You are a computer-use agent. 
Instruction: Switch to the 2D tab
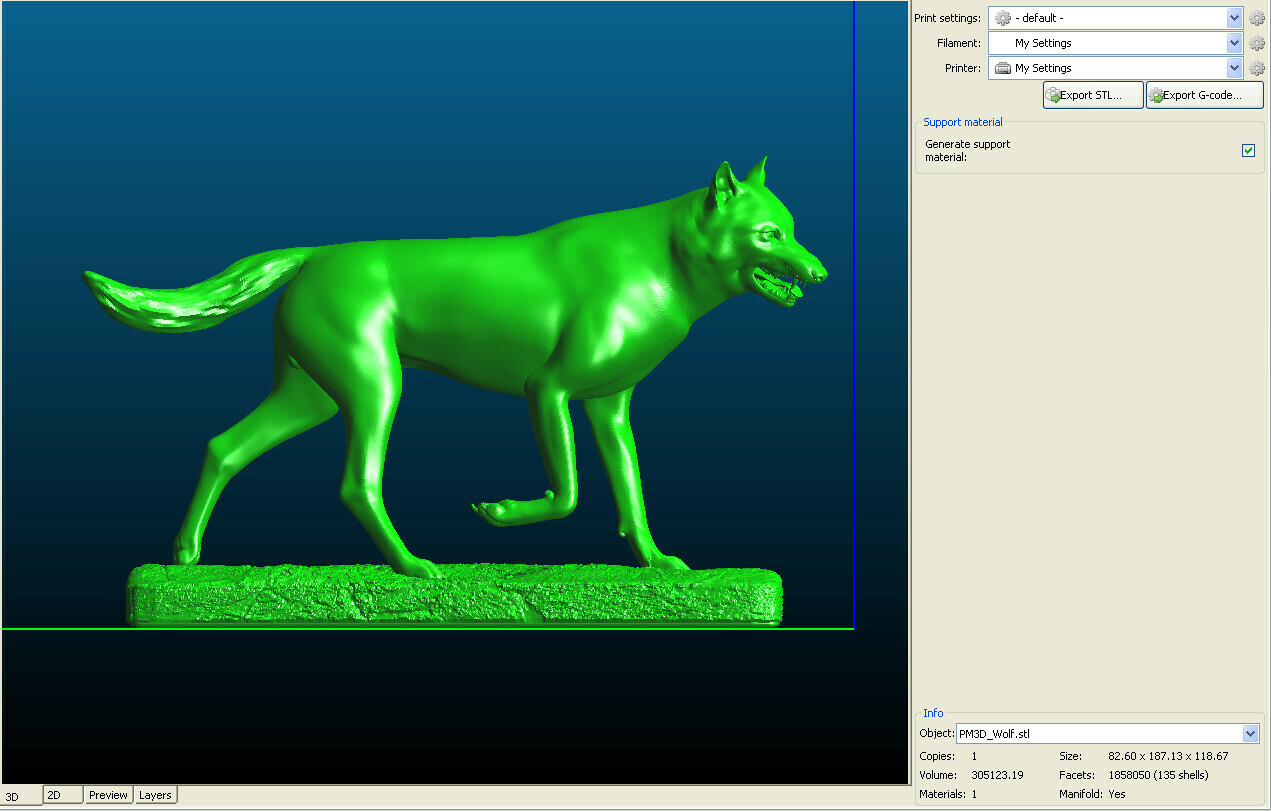[x=62, y=794]
